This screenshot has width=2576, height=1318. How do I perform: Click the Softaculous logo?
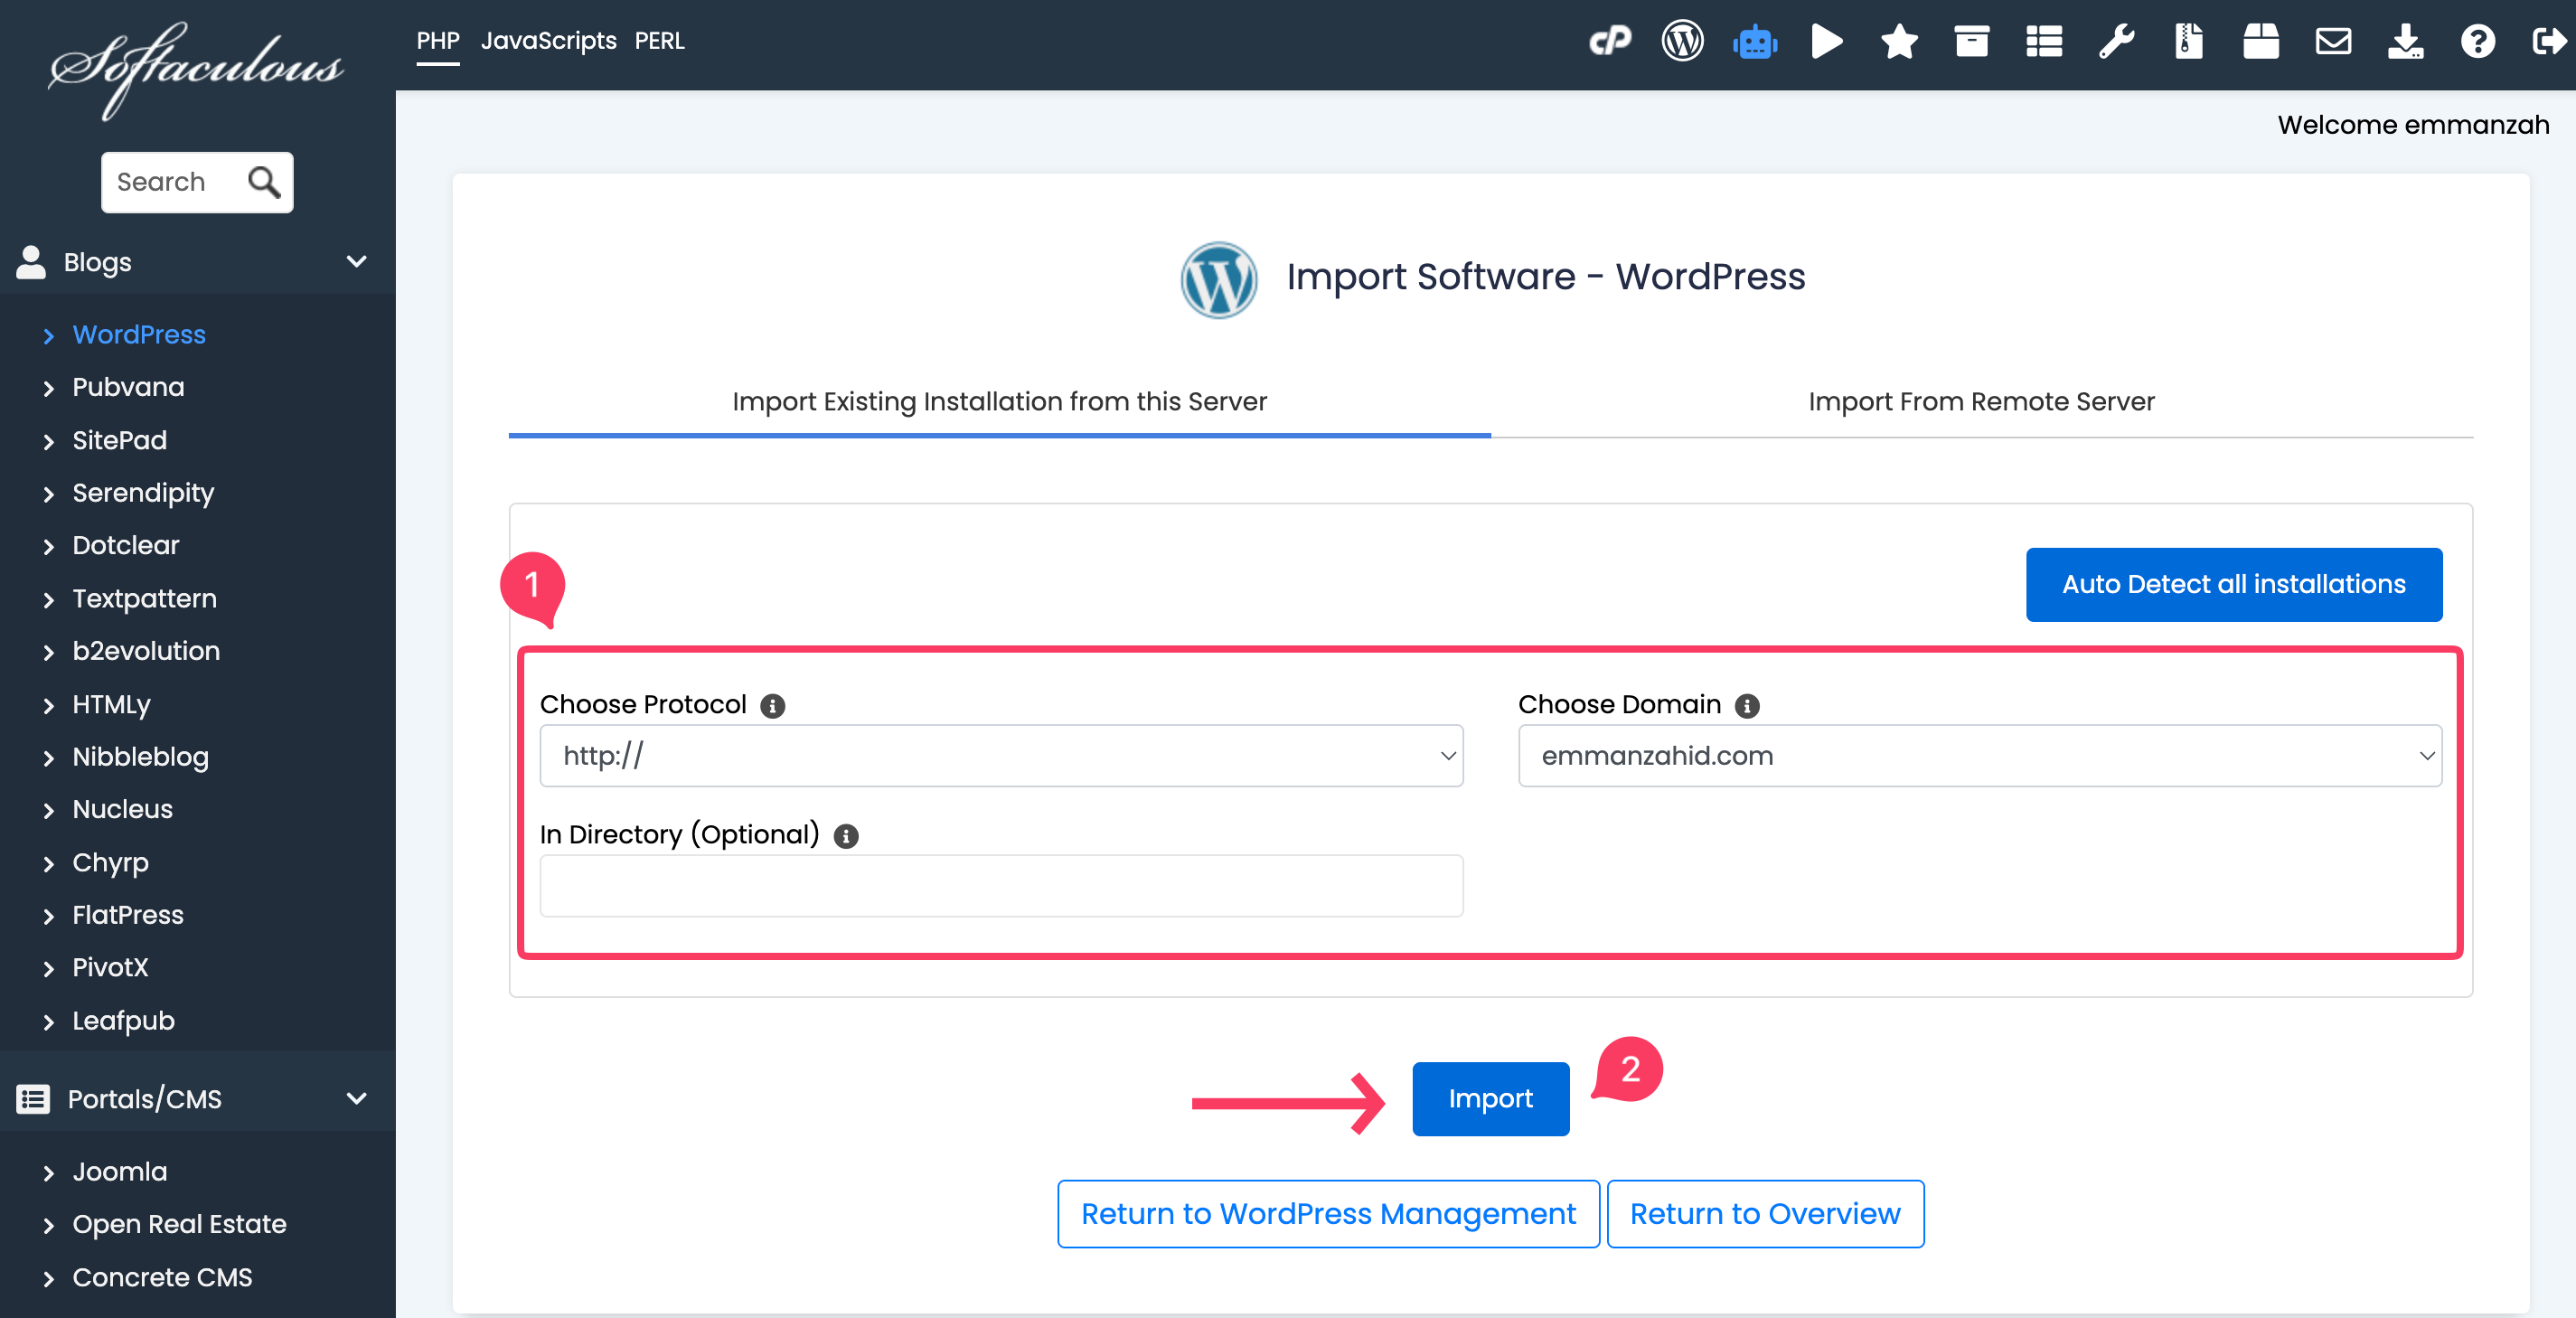(197, 70)
